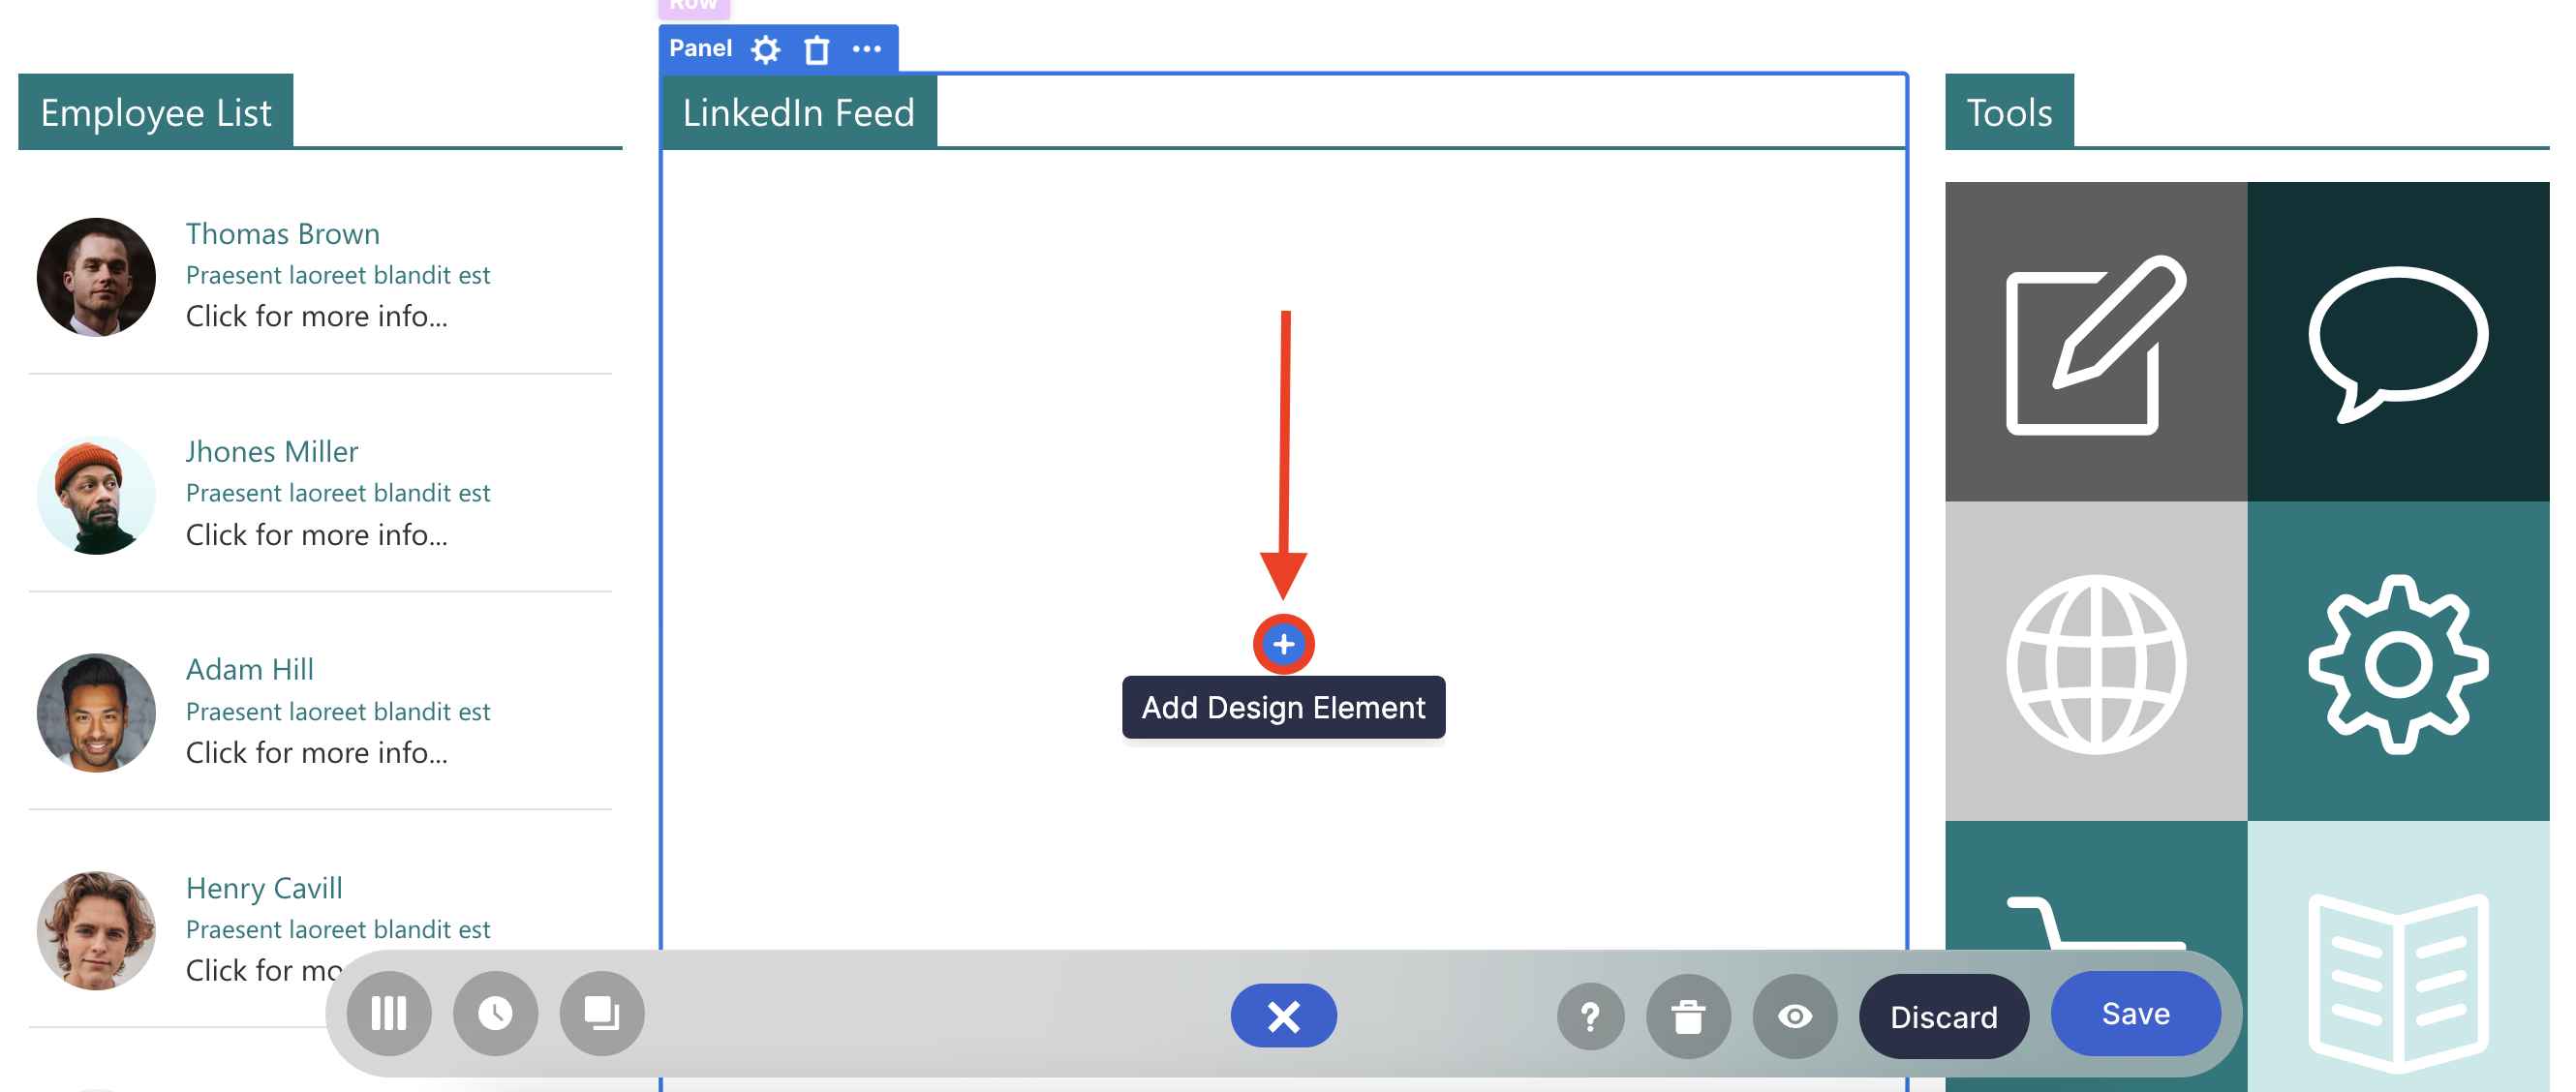2576x1092 pixels.
Task: Delete the Panel with trash icon
Action: click(816, 49)
